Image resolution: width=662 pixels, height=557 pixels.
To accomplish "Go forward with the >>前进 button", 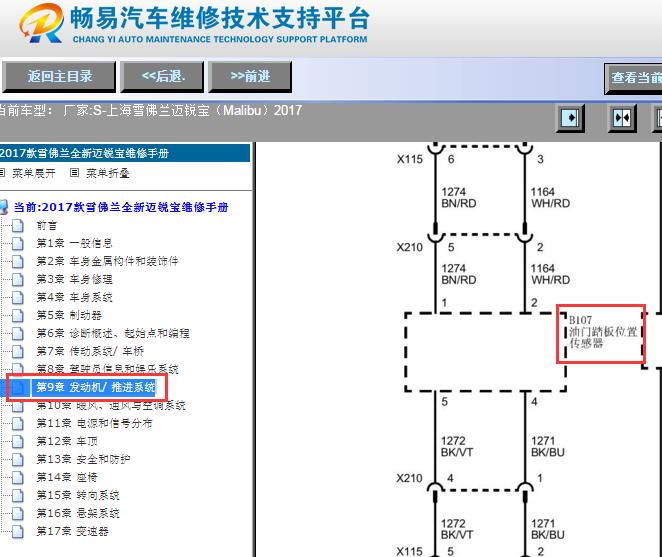I will [250, 76].
